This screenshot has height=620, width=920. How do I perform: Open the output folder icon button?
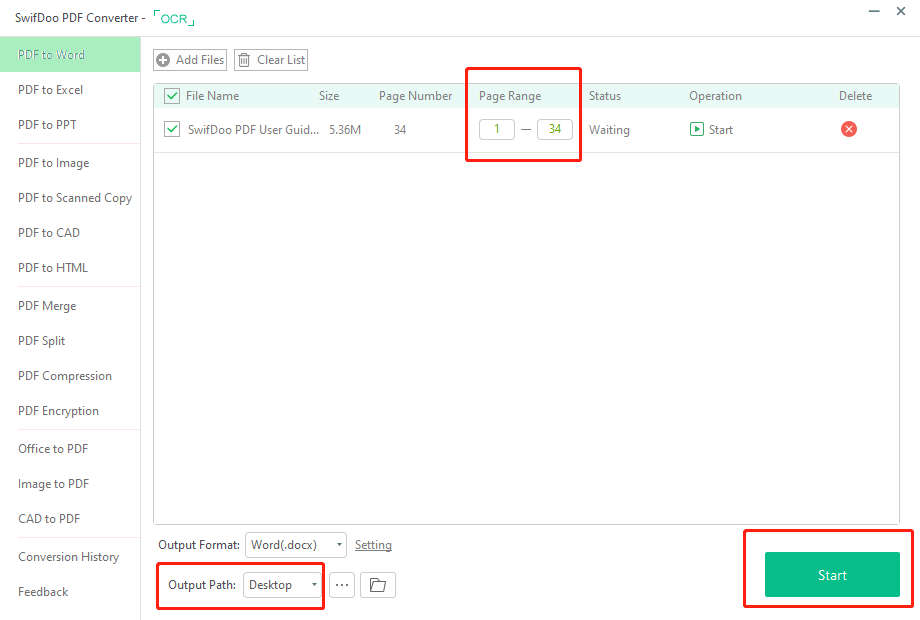tap(378, 585)
